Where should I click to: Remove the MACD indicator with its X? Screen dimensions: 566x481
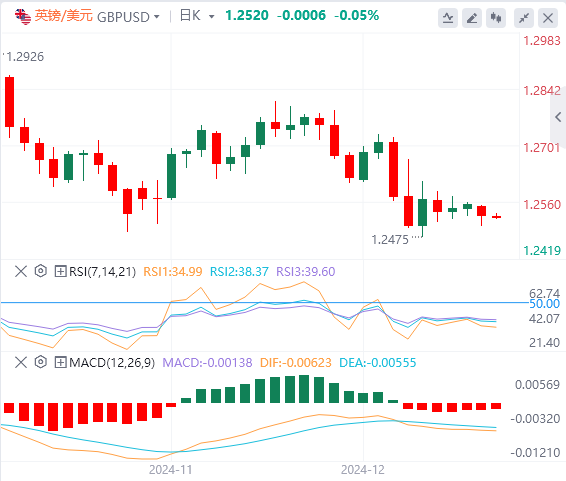(21, 362)
